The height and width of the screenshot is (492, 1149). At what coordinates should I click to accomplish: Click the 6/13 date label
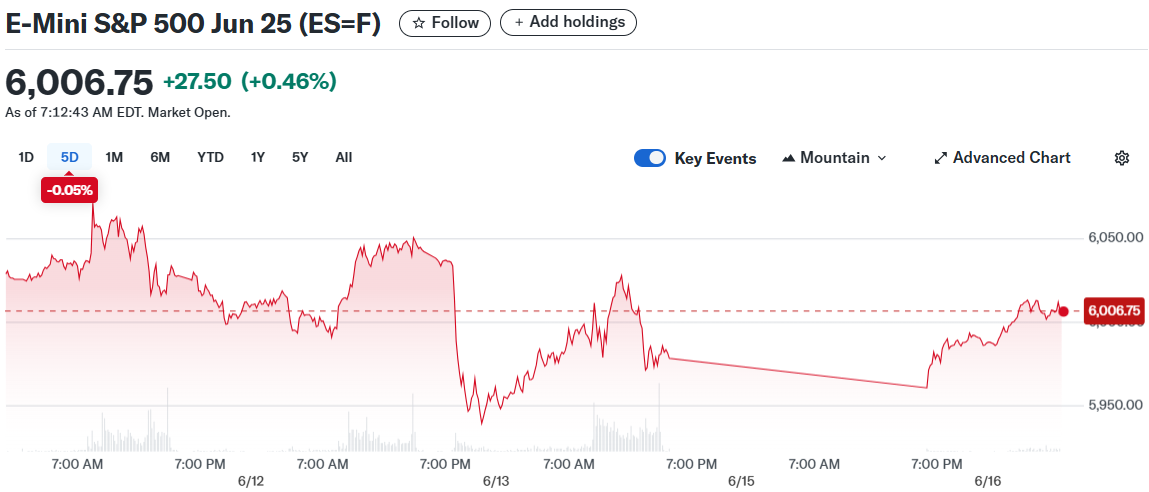coord(496,481)
